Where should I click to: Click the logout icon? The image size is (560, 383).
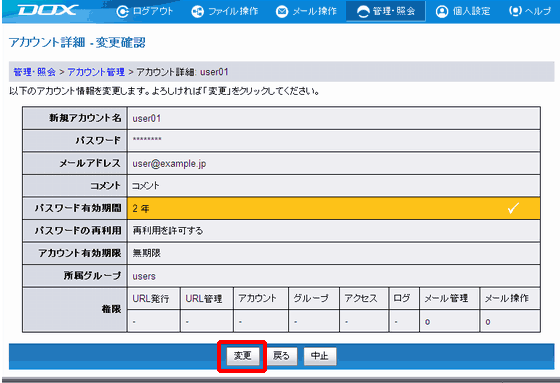tap(122, 11)
